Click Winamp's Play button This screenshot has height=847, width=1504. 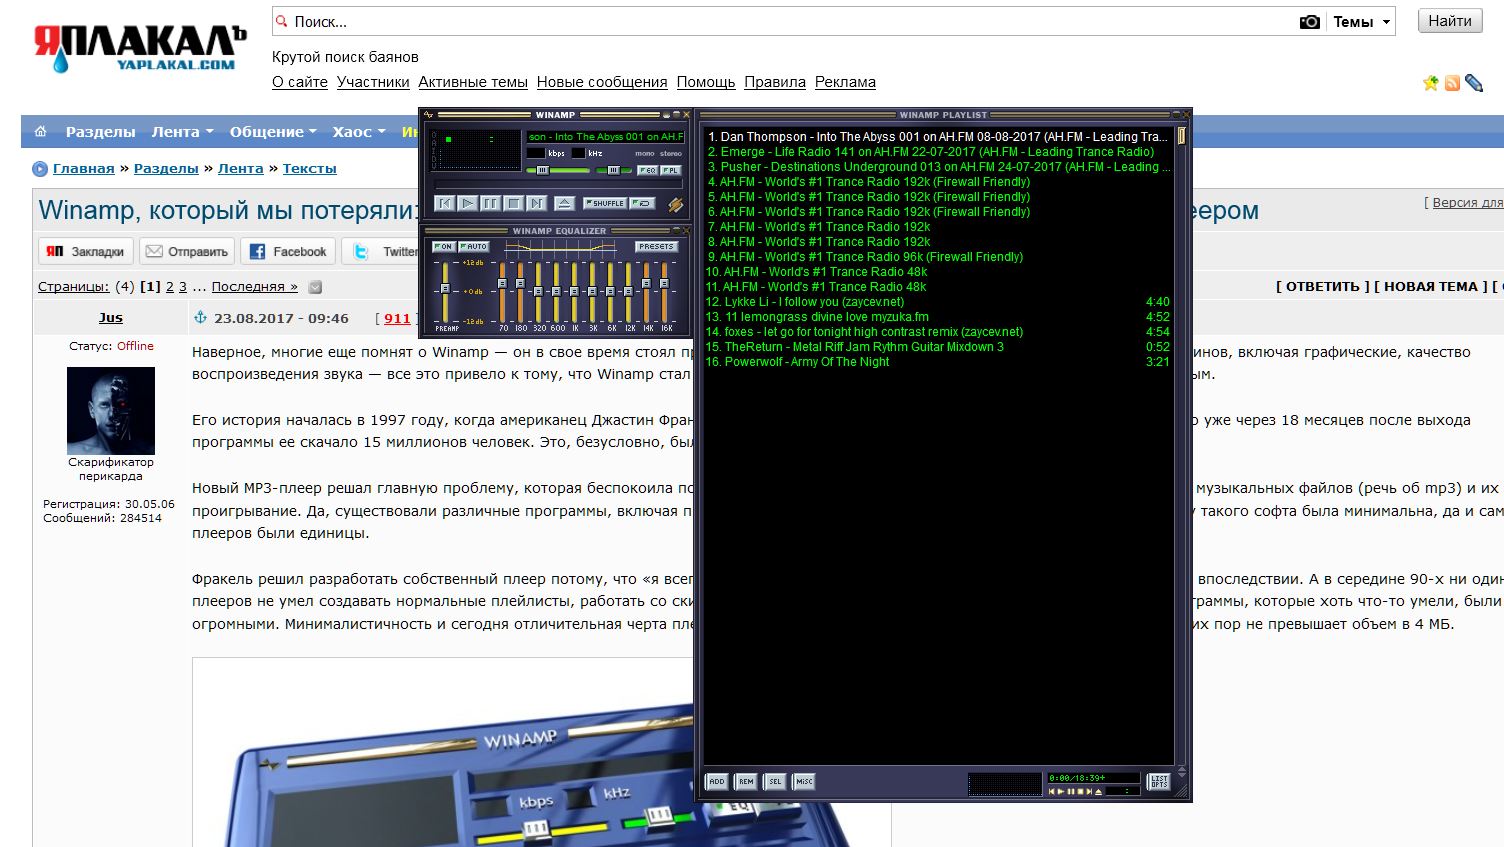click(x=468, y=203)
